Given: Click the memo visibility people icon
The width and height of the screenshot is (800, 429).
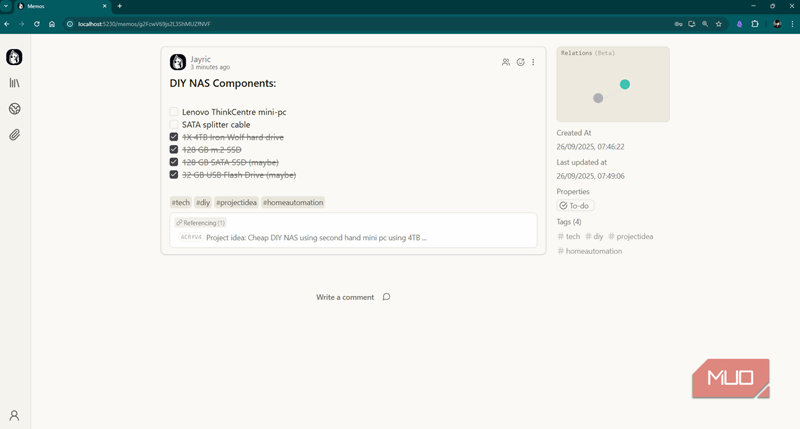Looking at the screenshot, I should click(x=506, y=62).
